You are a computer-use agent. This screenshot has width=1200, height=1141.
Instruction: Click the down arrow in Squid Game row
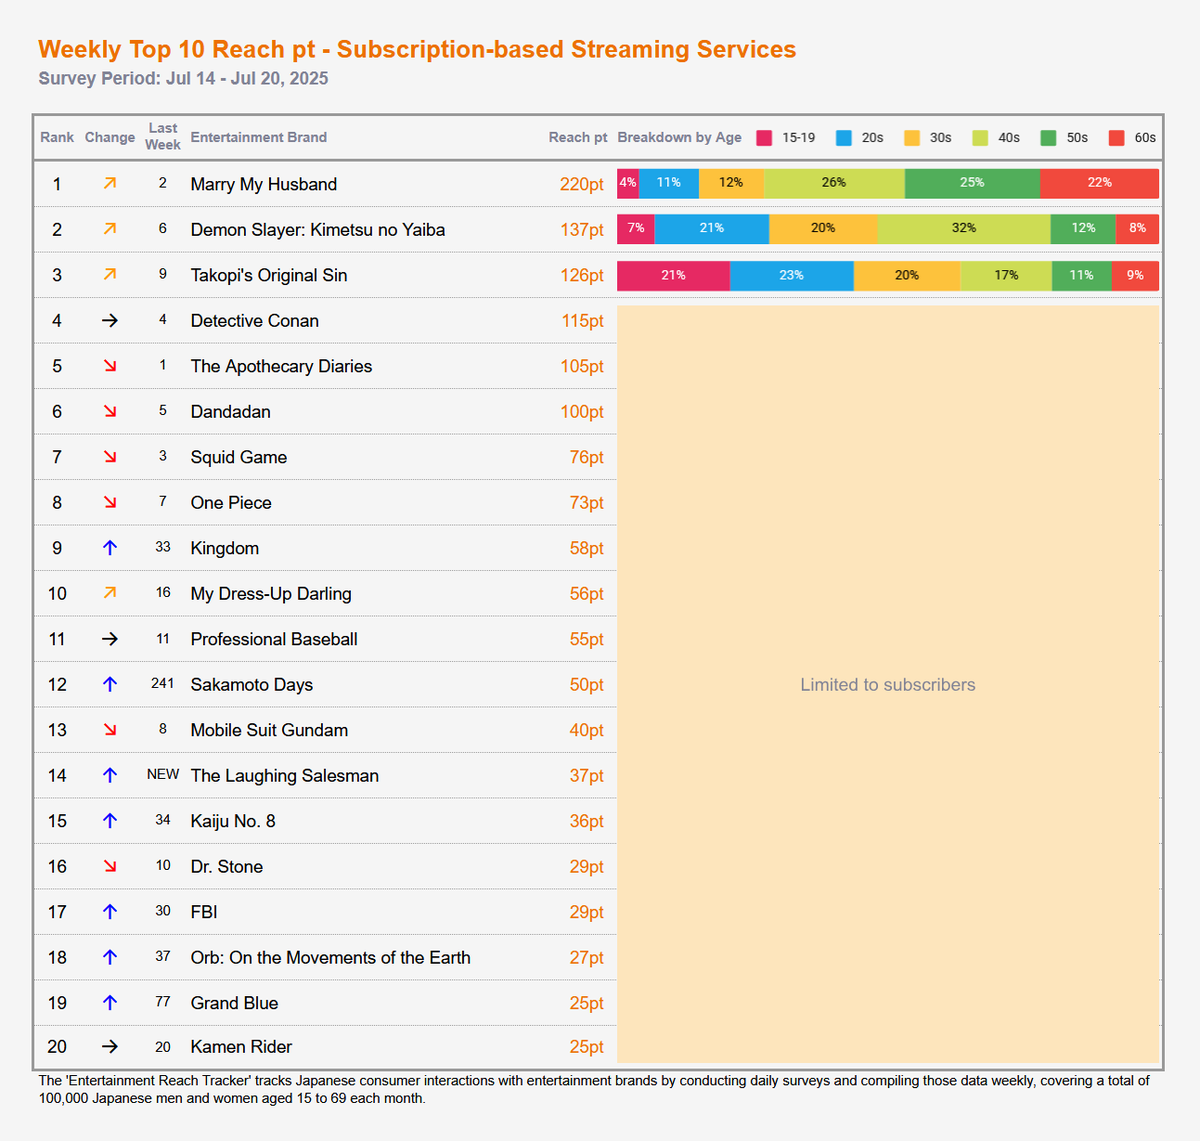(110, 457)
